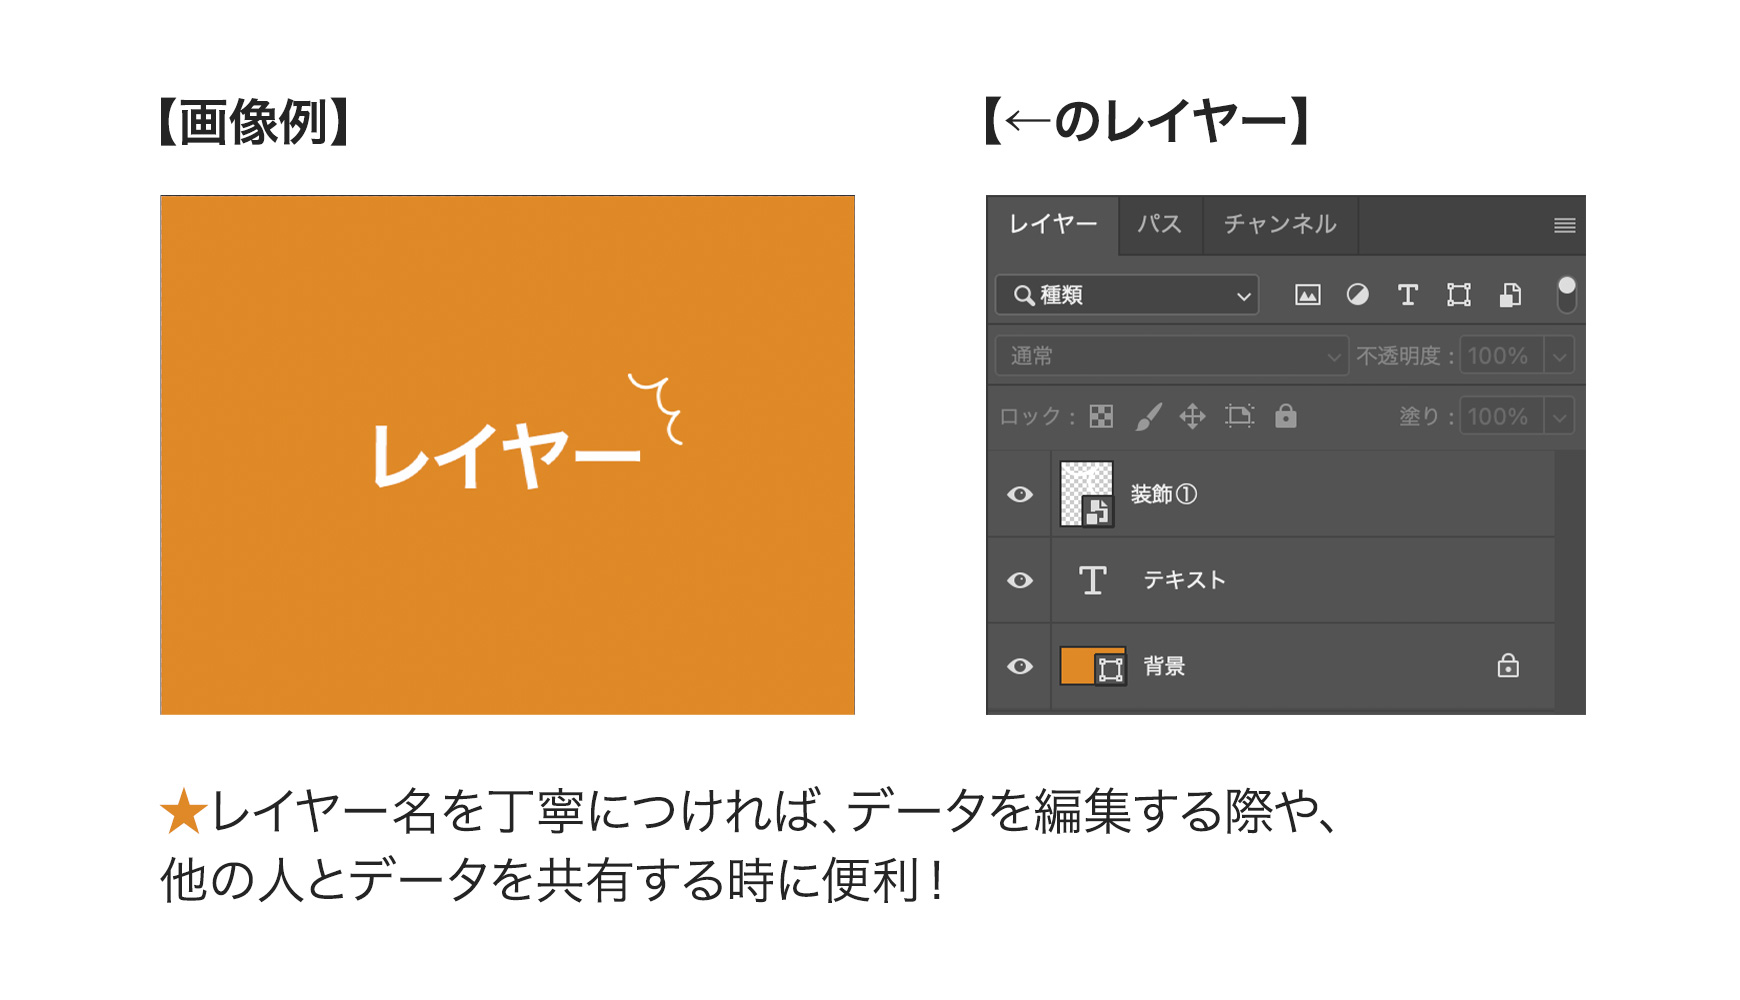Lock all padlock icon
The image size is (1740, 1000).
(1286, 416)
